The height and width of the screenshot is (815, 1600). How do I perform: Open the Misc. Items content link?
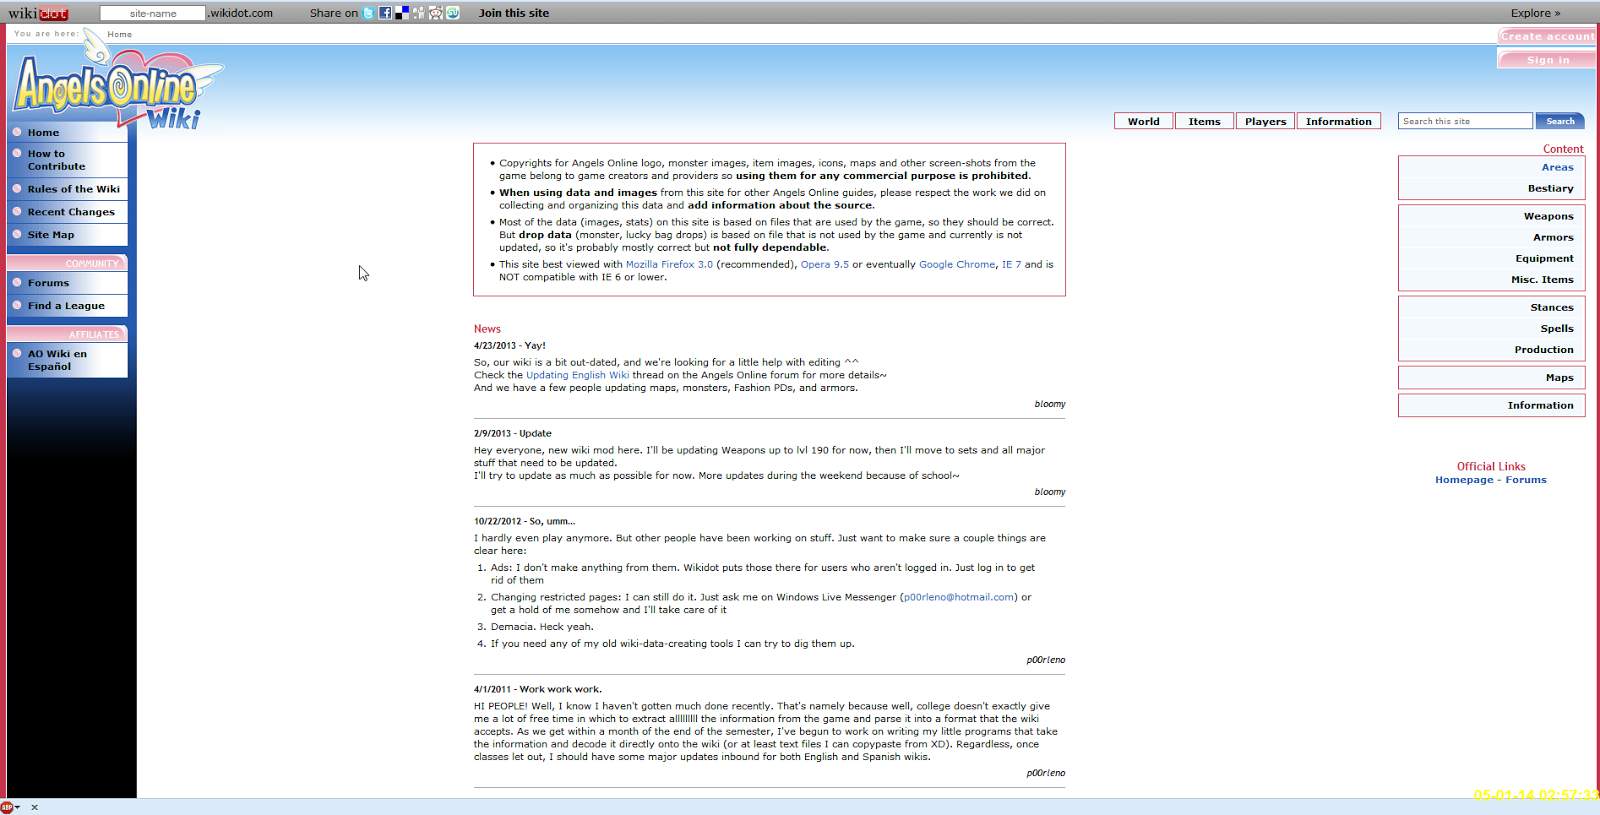point(1542,280)
